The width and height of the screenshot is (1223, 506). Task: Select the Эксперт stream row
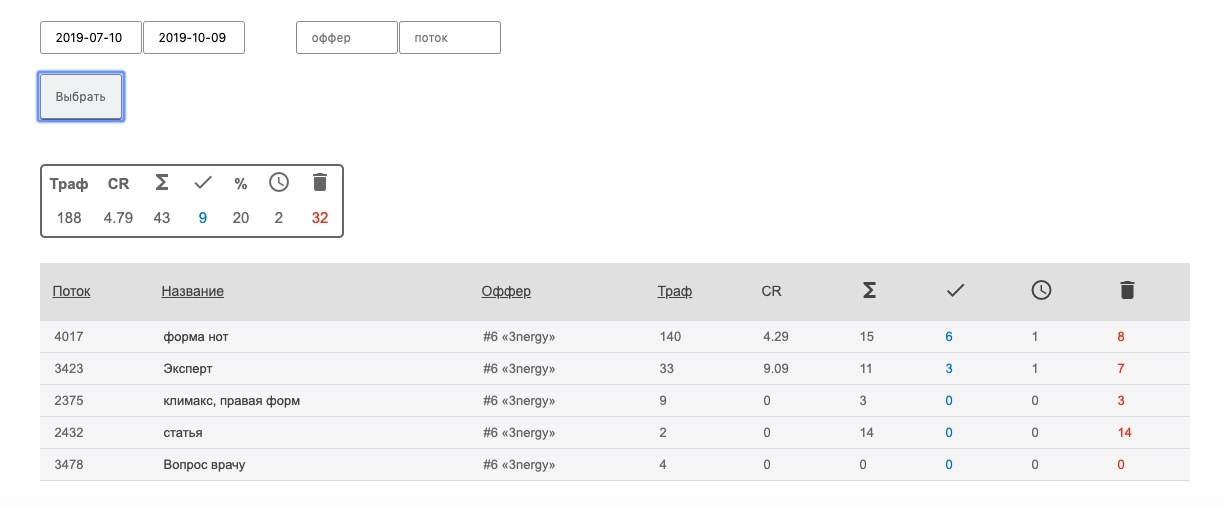point(188,369)
